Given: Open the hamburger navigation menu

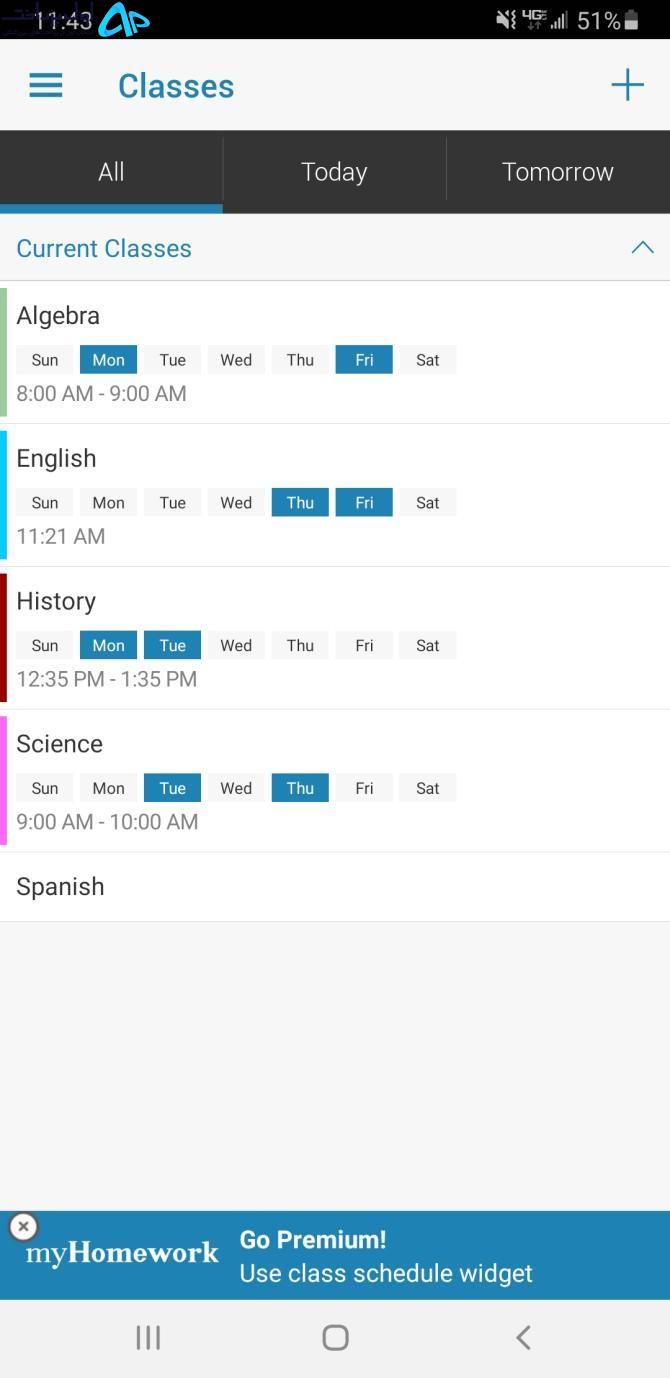Looking at the screenshot, I should [46, 86].
